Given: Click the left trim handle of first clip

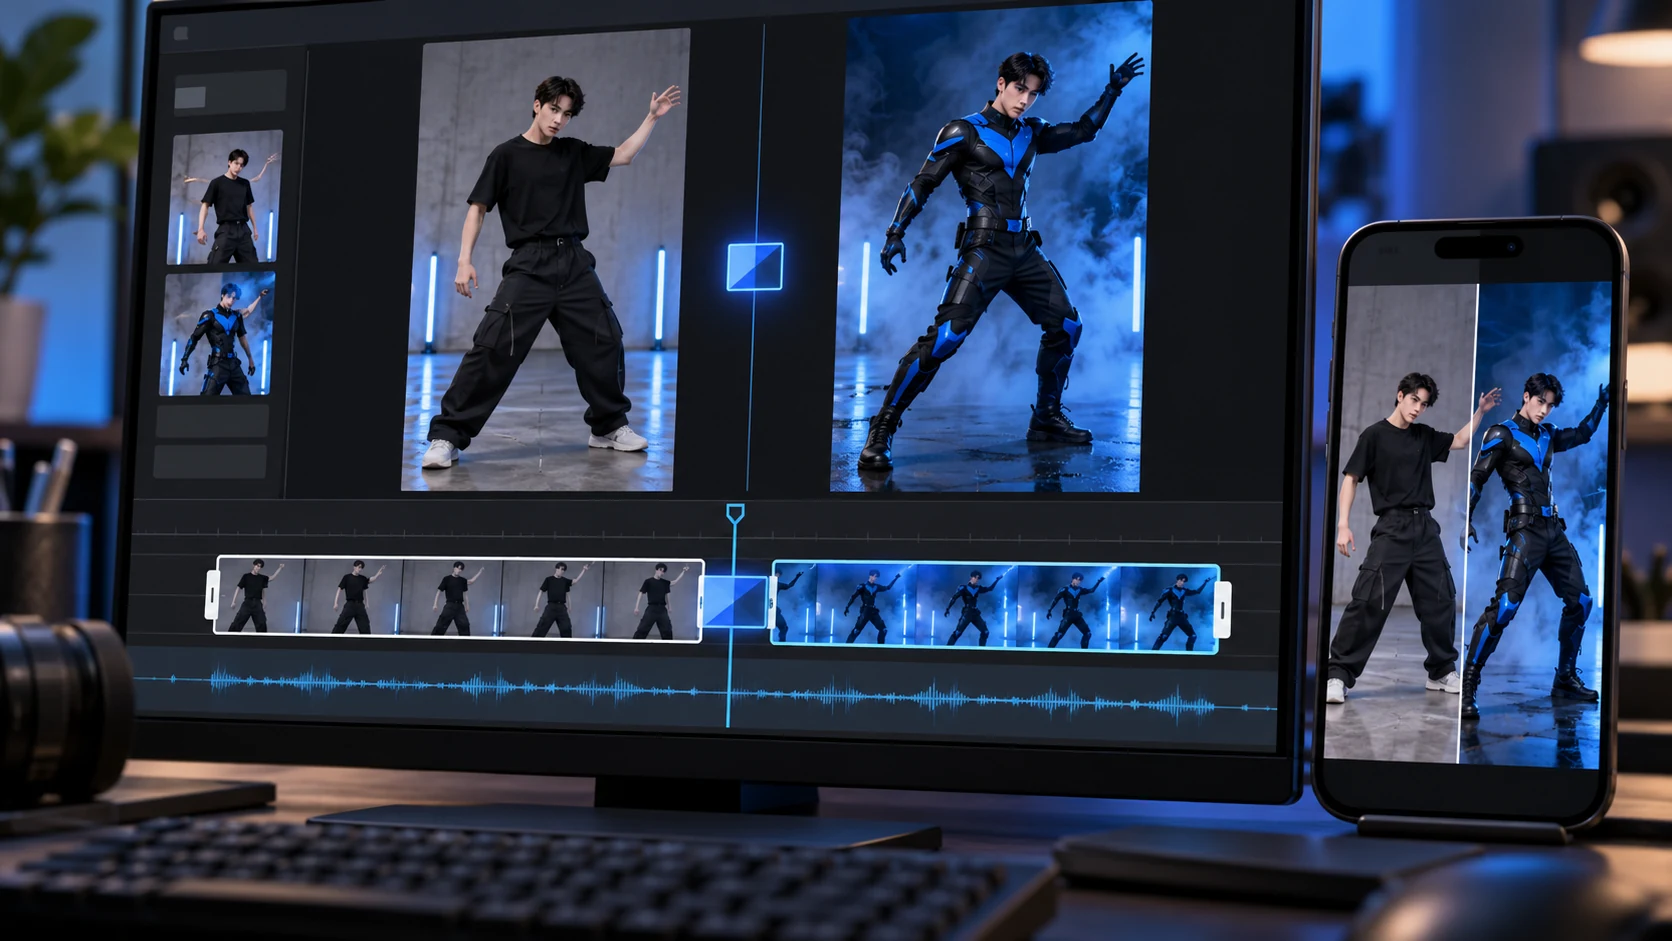Looking at the screenshot, I should 212,595.
